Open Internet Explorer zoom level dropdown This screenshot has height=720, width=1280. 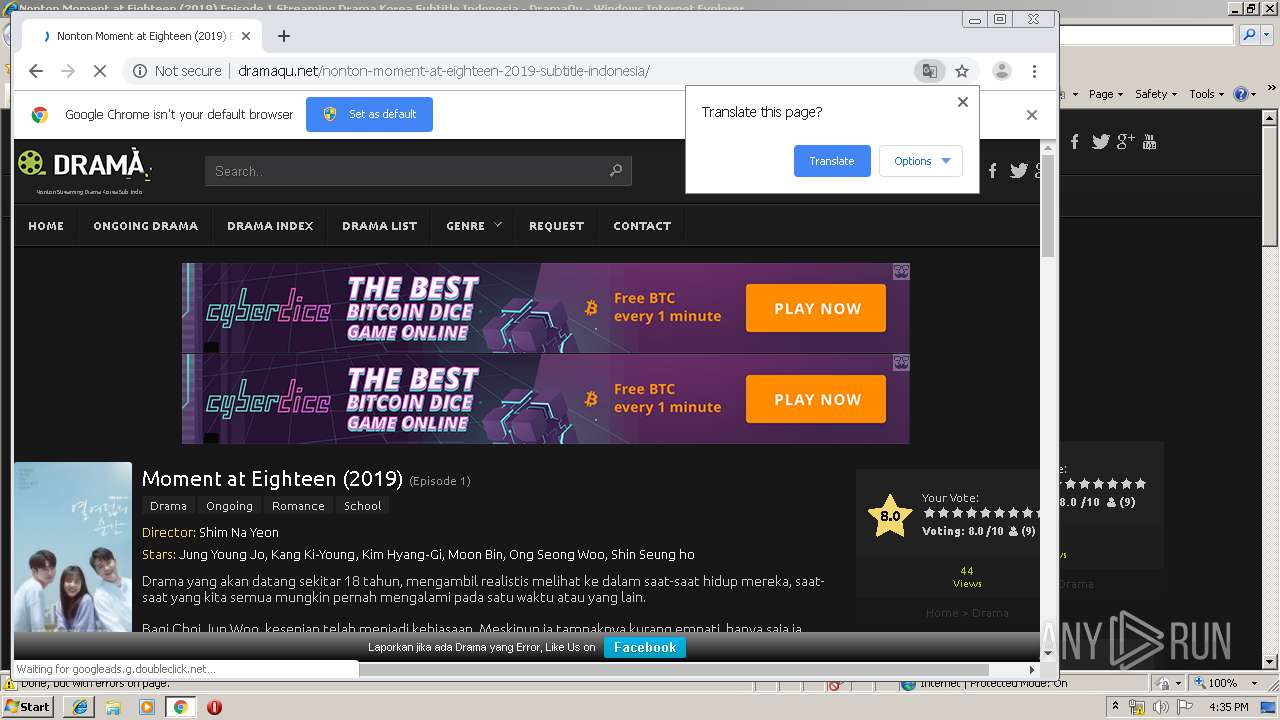1254,683
